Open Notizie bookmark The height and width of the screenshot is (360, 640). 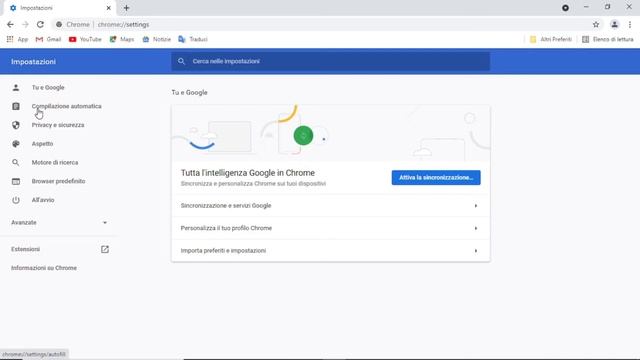tap(156, 39)
